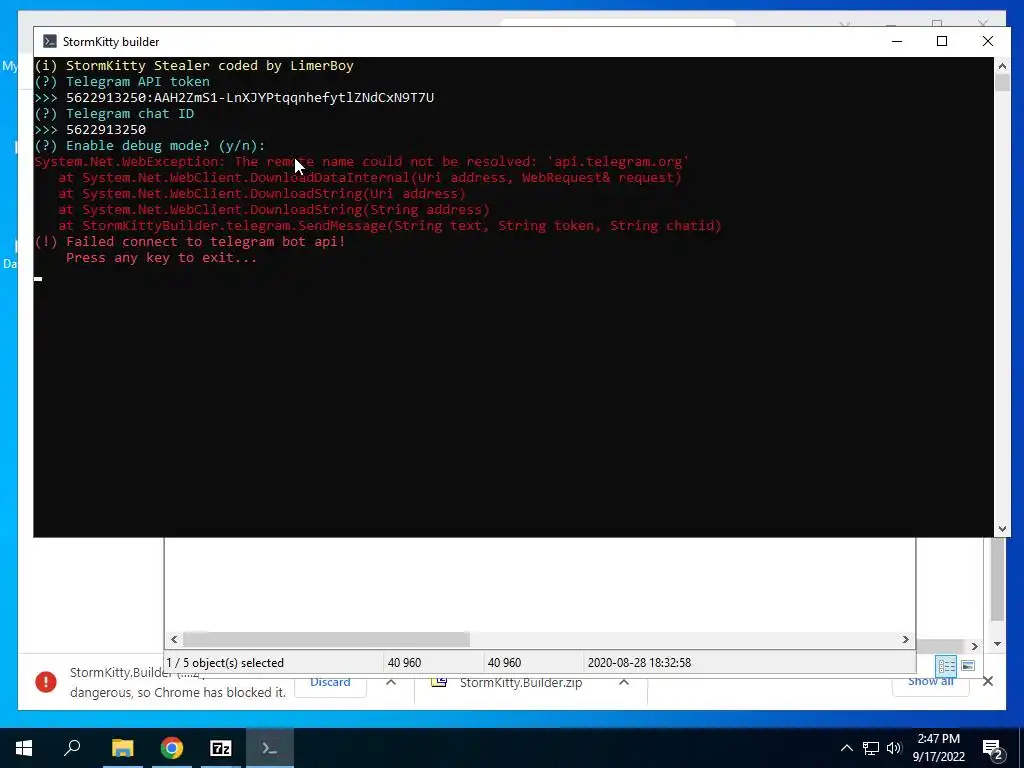Switch to the 7-Zip taskbar icon
This screenshot has height=768, width=1024.
click(x=221, y=748)
